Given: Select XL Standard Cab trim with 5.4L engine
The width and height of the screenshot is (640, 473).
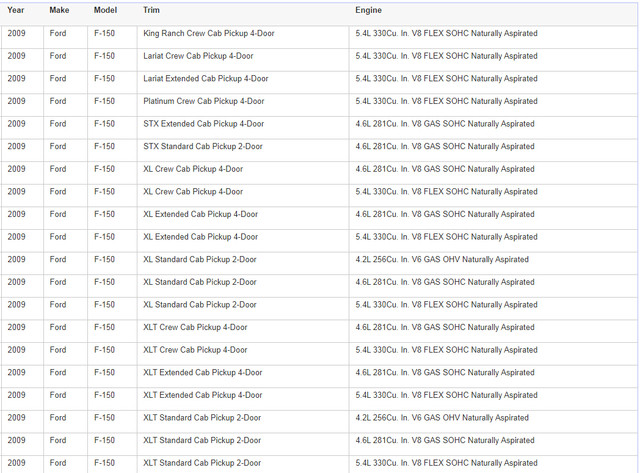Looking at the screenshot, I should [x=200, y=304].
